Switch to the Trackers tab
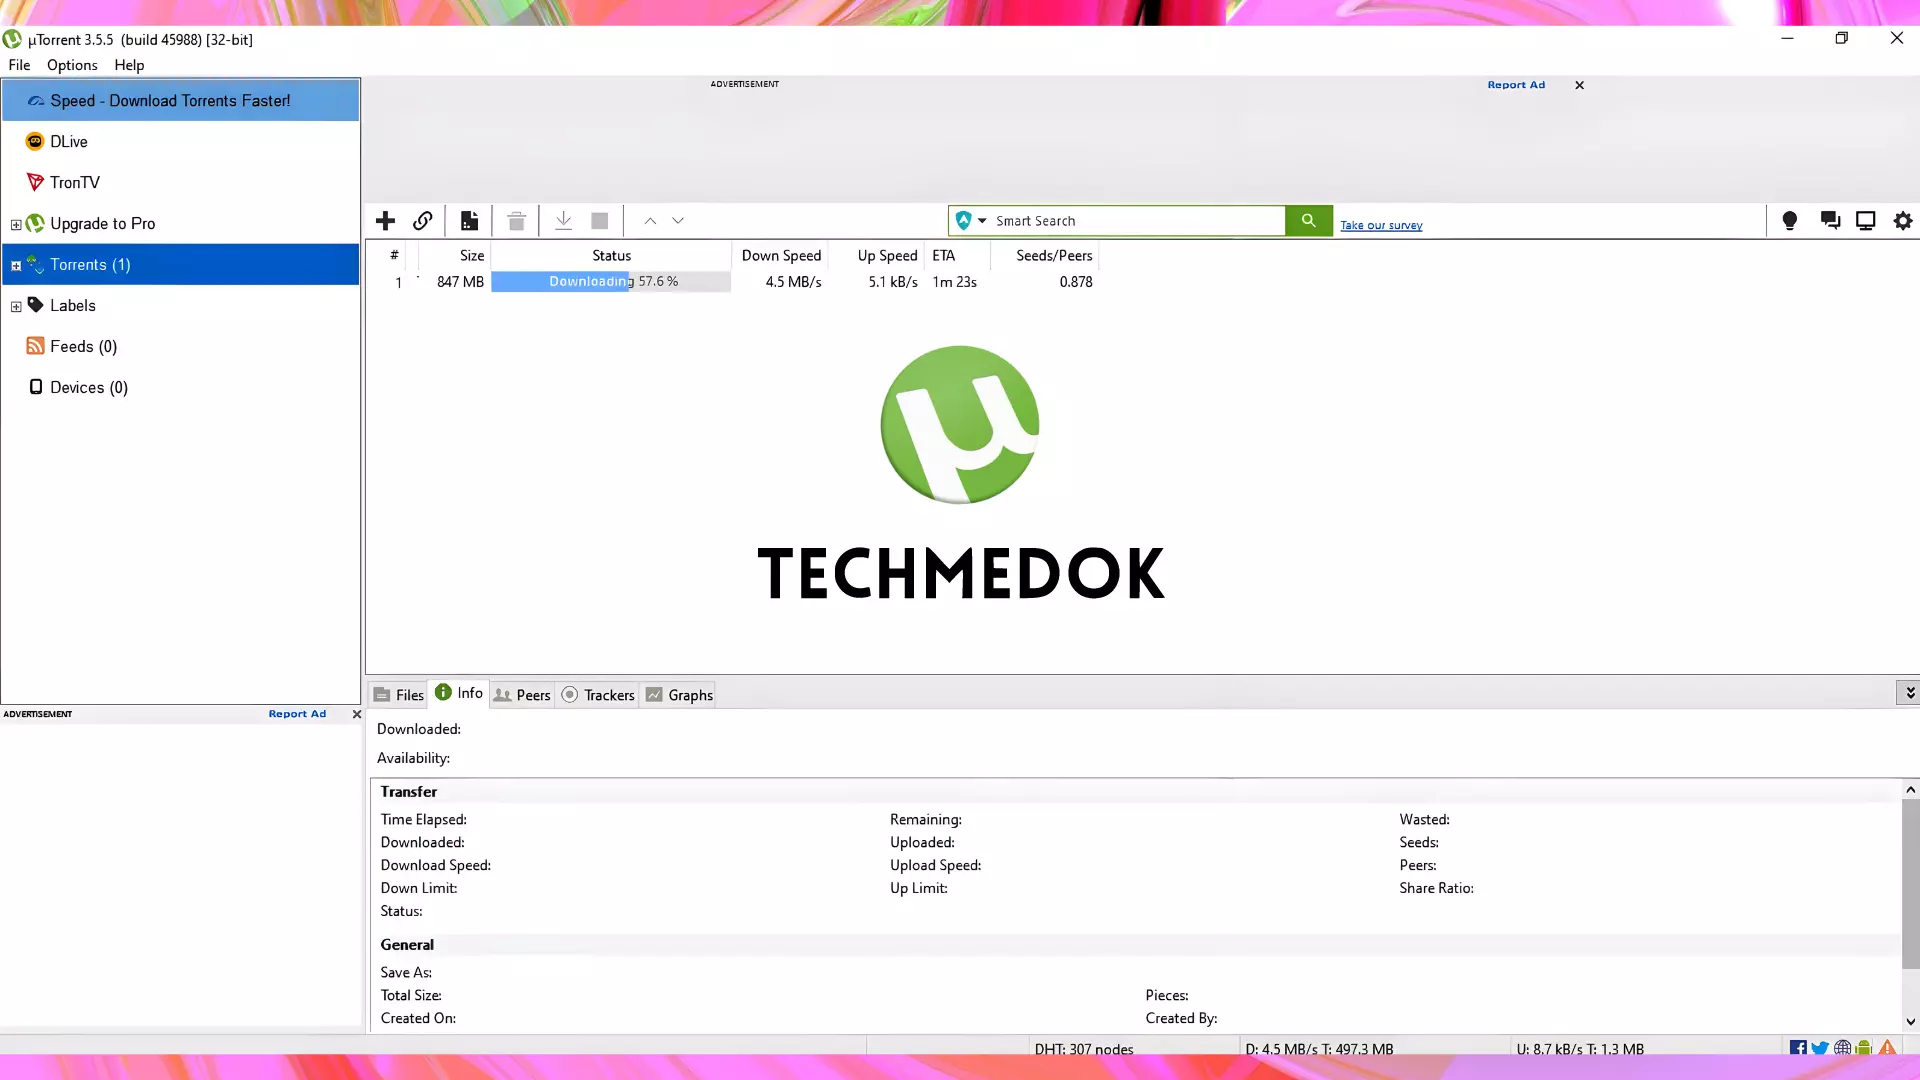The height and width of the screenshot is (1080, 1920). click(598, 695)
